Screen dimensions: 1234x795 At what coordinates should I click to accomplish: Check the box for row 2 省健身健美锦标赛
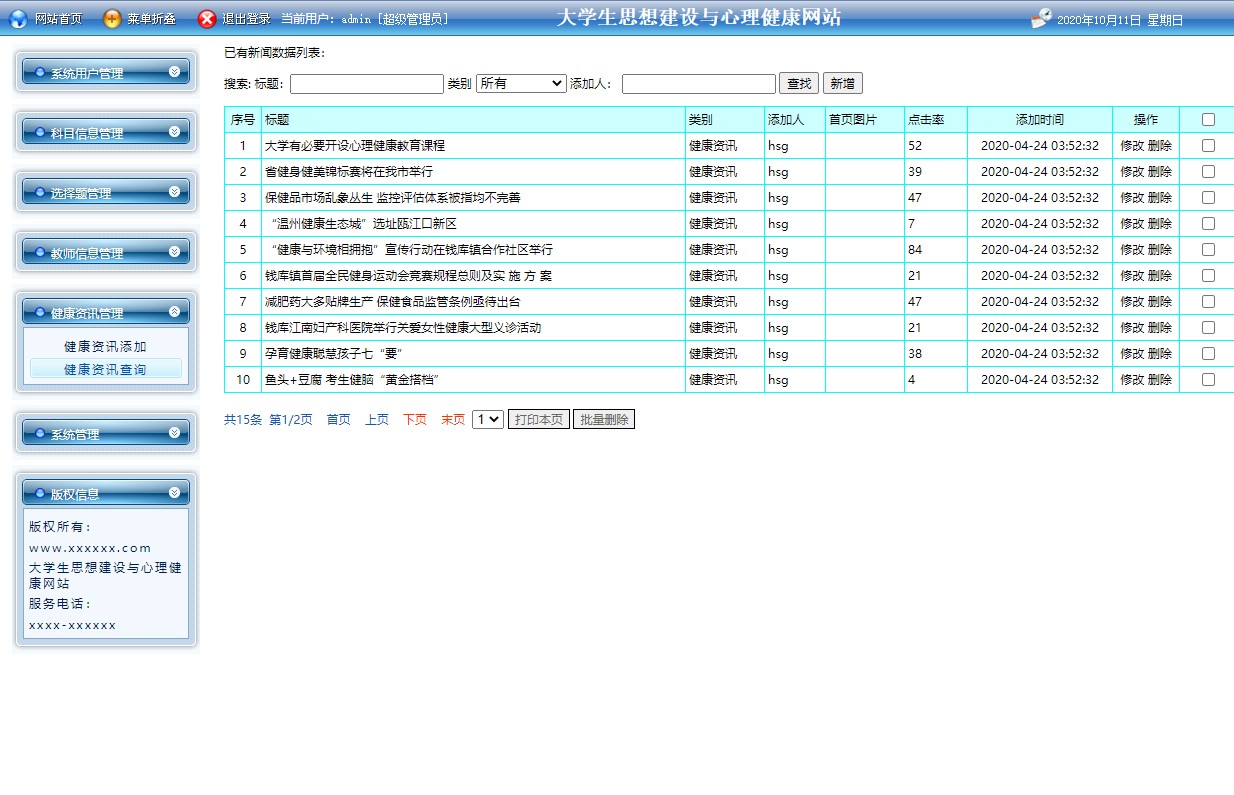click(1208, 171)
